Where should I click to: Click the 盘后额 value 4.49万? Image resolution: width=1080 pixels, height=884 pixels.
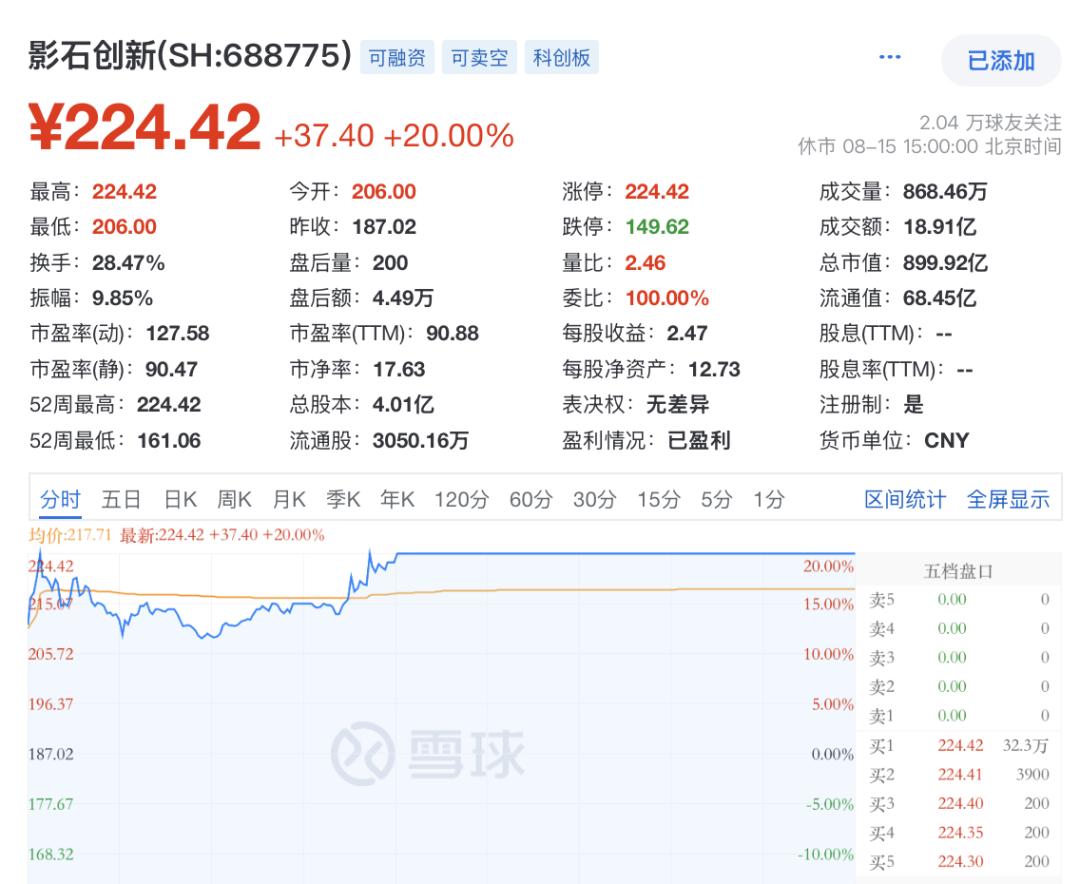403,298
